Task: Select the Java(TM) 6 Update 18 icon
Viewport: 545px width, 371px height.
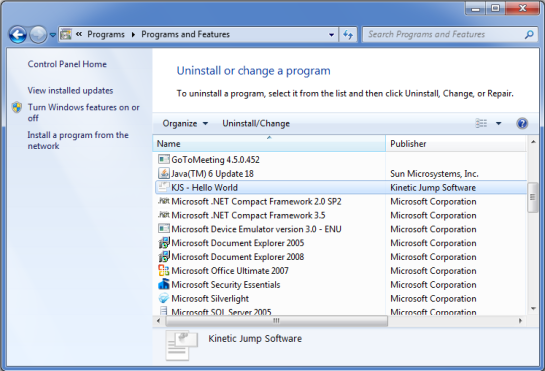Action: [164, 173]
